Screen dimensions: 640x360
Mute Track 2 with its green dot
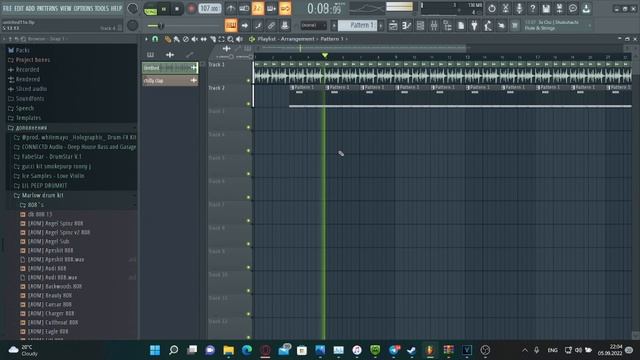(x=248, y=104)
